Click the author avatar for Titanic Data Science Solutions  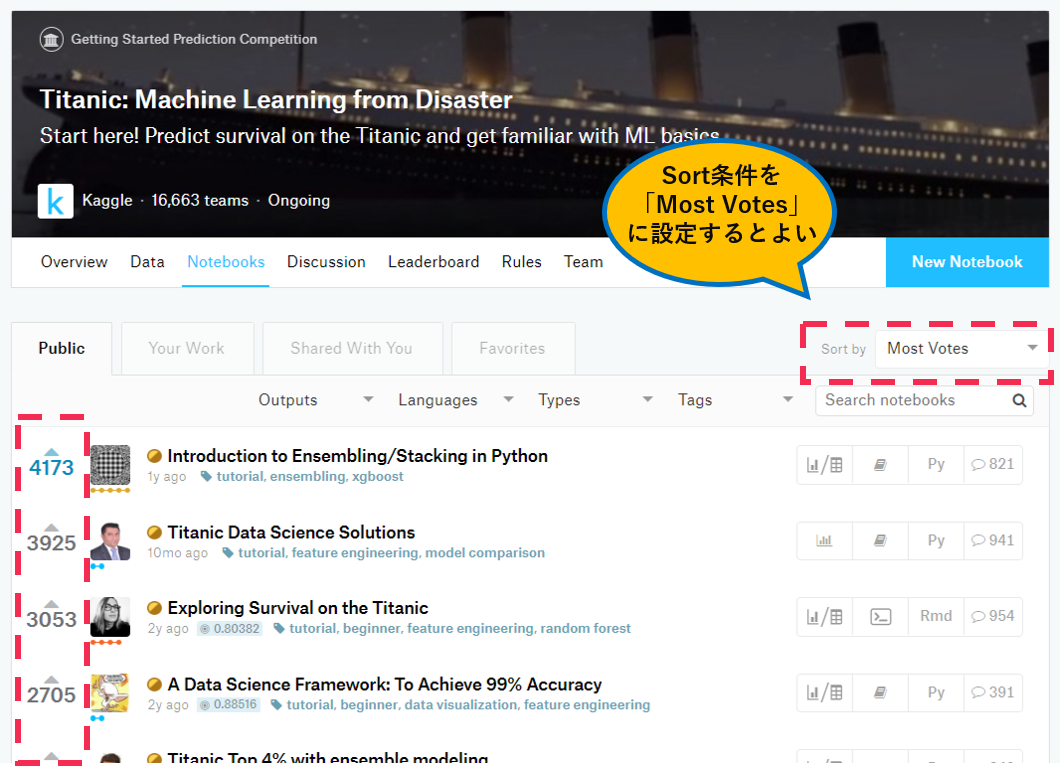pyautogui.click(x=110, y=542)
